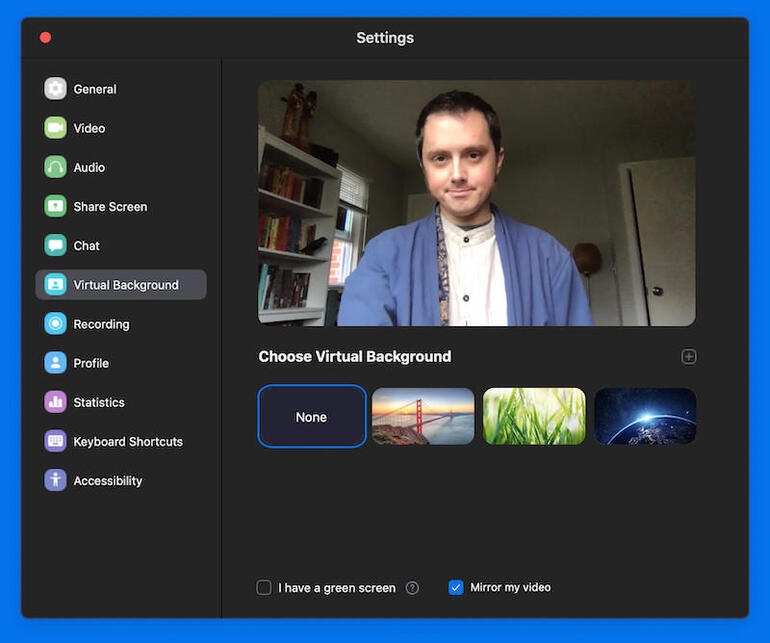Close the Settings window with red button
770x643 pixels.
pyautogui.click(x=45, y=38)
